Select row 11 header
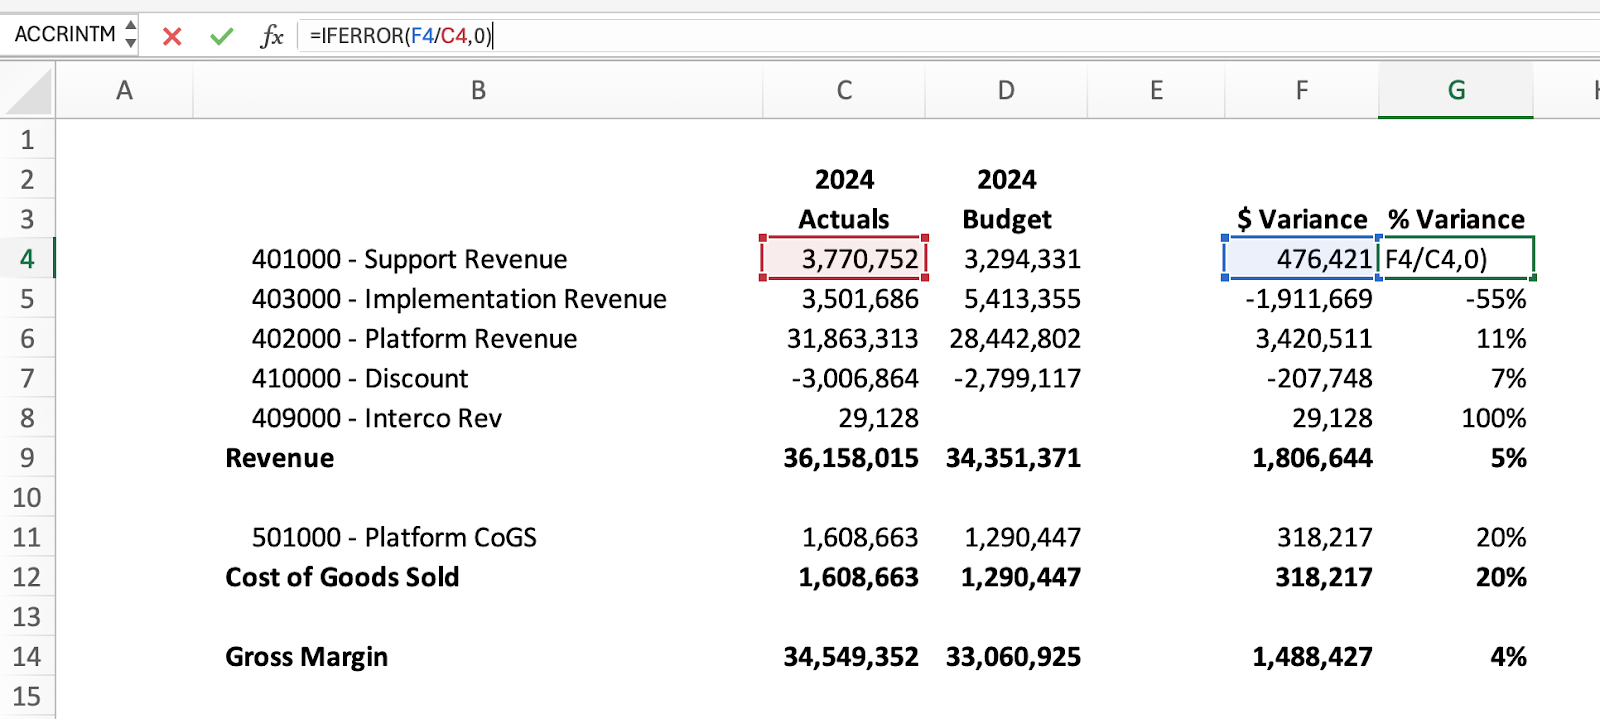 (x=27, y=537)
